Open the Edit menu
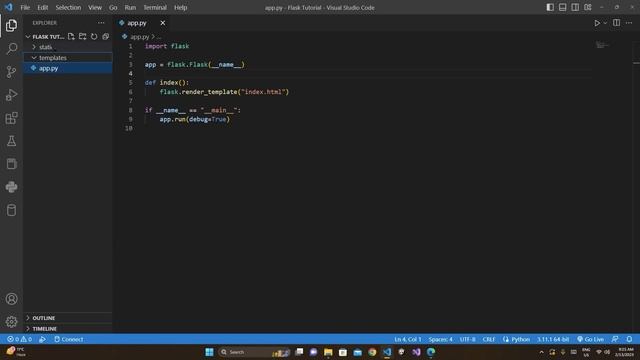 pos(42,7)
